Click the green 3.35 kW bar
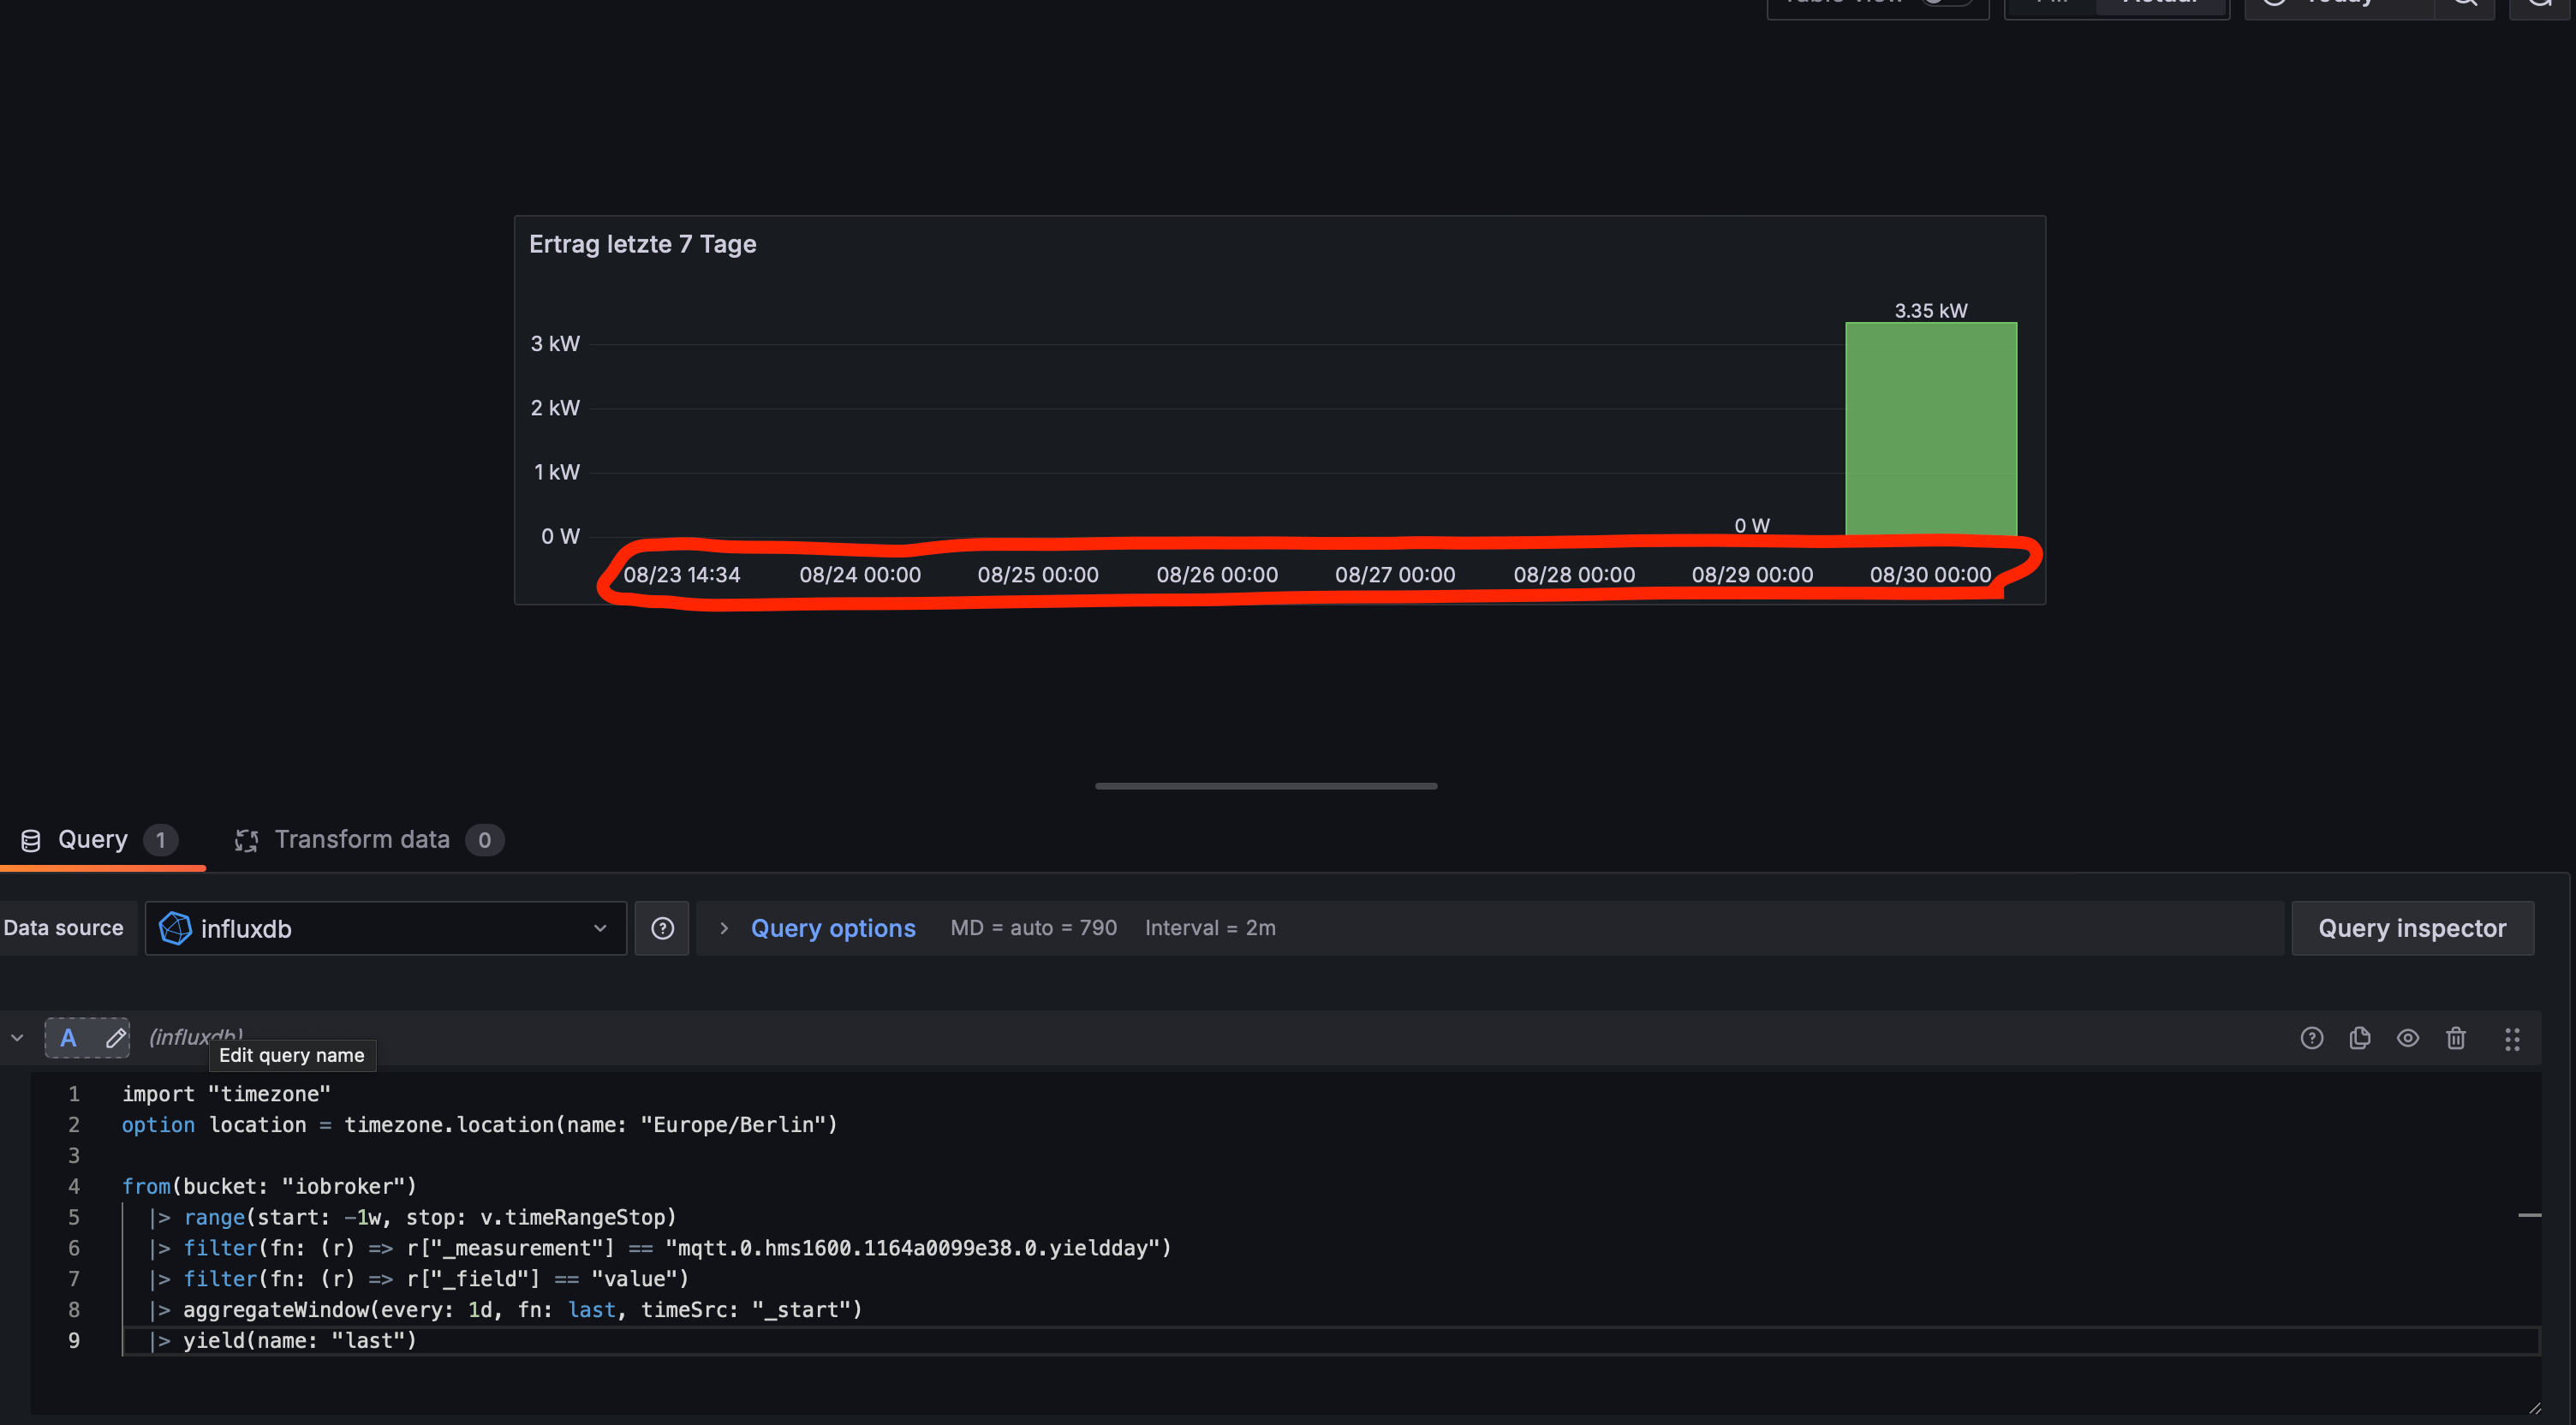This screenshot has width=2576, height=1425. click(1930, 428)
